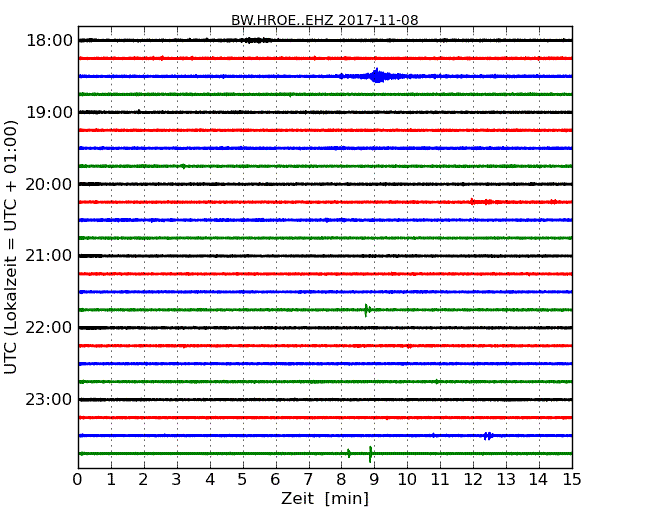This screenshot has width=650, height=520.
Task: Click the Zeit [min] axis label
Action: (325, 499)
